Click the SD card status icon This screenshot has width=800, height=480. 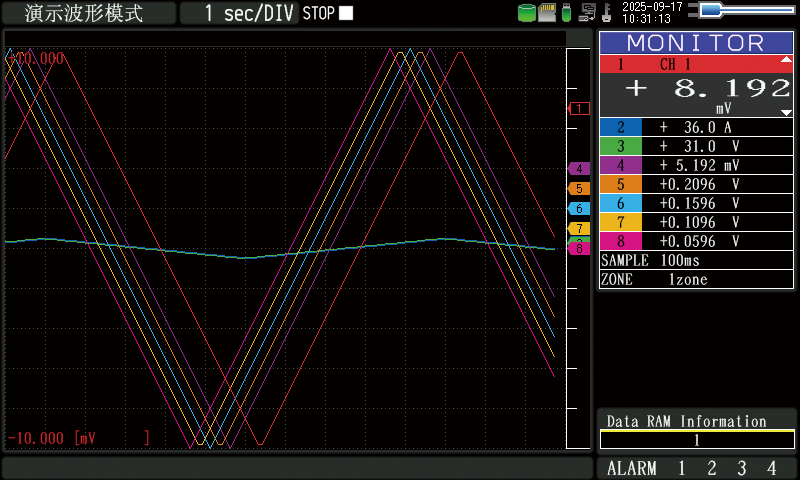[x=546, y=13]
